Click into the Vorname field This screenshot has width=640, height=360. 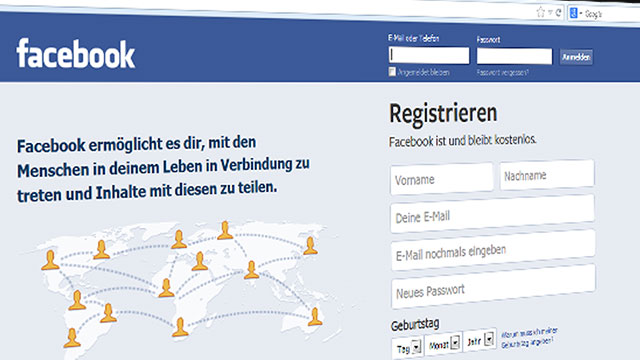442,178
